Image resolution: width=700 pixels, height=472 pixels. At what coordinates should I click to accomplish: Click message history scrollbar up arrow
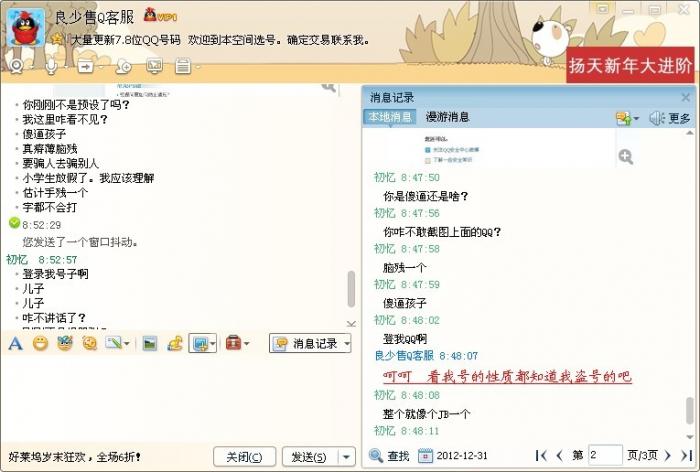(690, 133)
